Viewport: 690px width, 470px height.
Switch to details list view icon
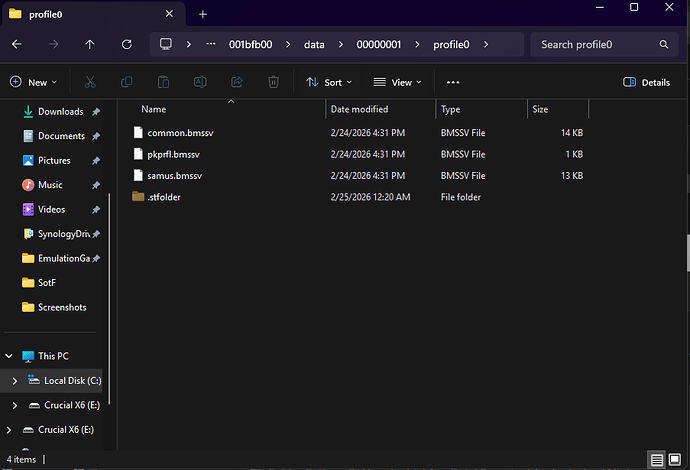tap(657, 459)
